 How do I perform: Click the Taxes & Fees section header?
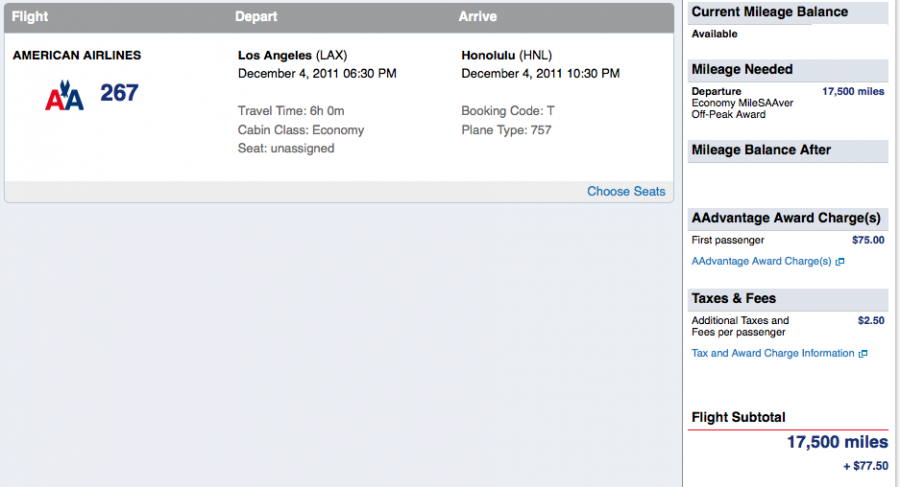click(x=734, y=299)
